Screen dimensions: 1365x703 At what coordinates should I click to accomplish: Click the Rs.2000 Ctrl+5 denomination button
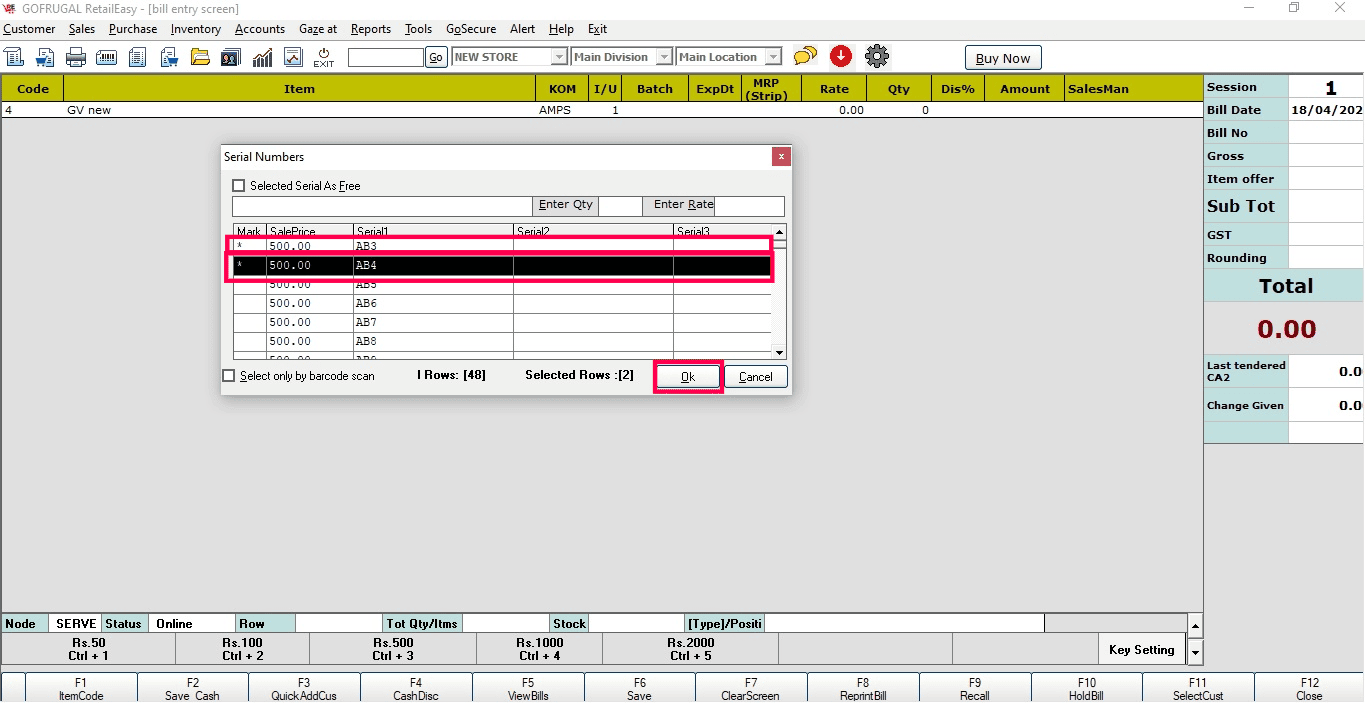pos(690,650)
